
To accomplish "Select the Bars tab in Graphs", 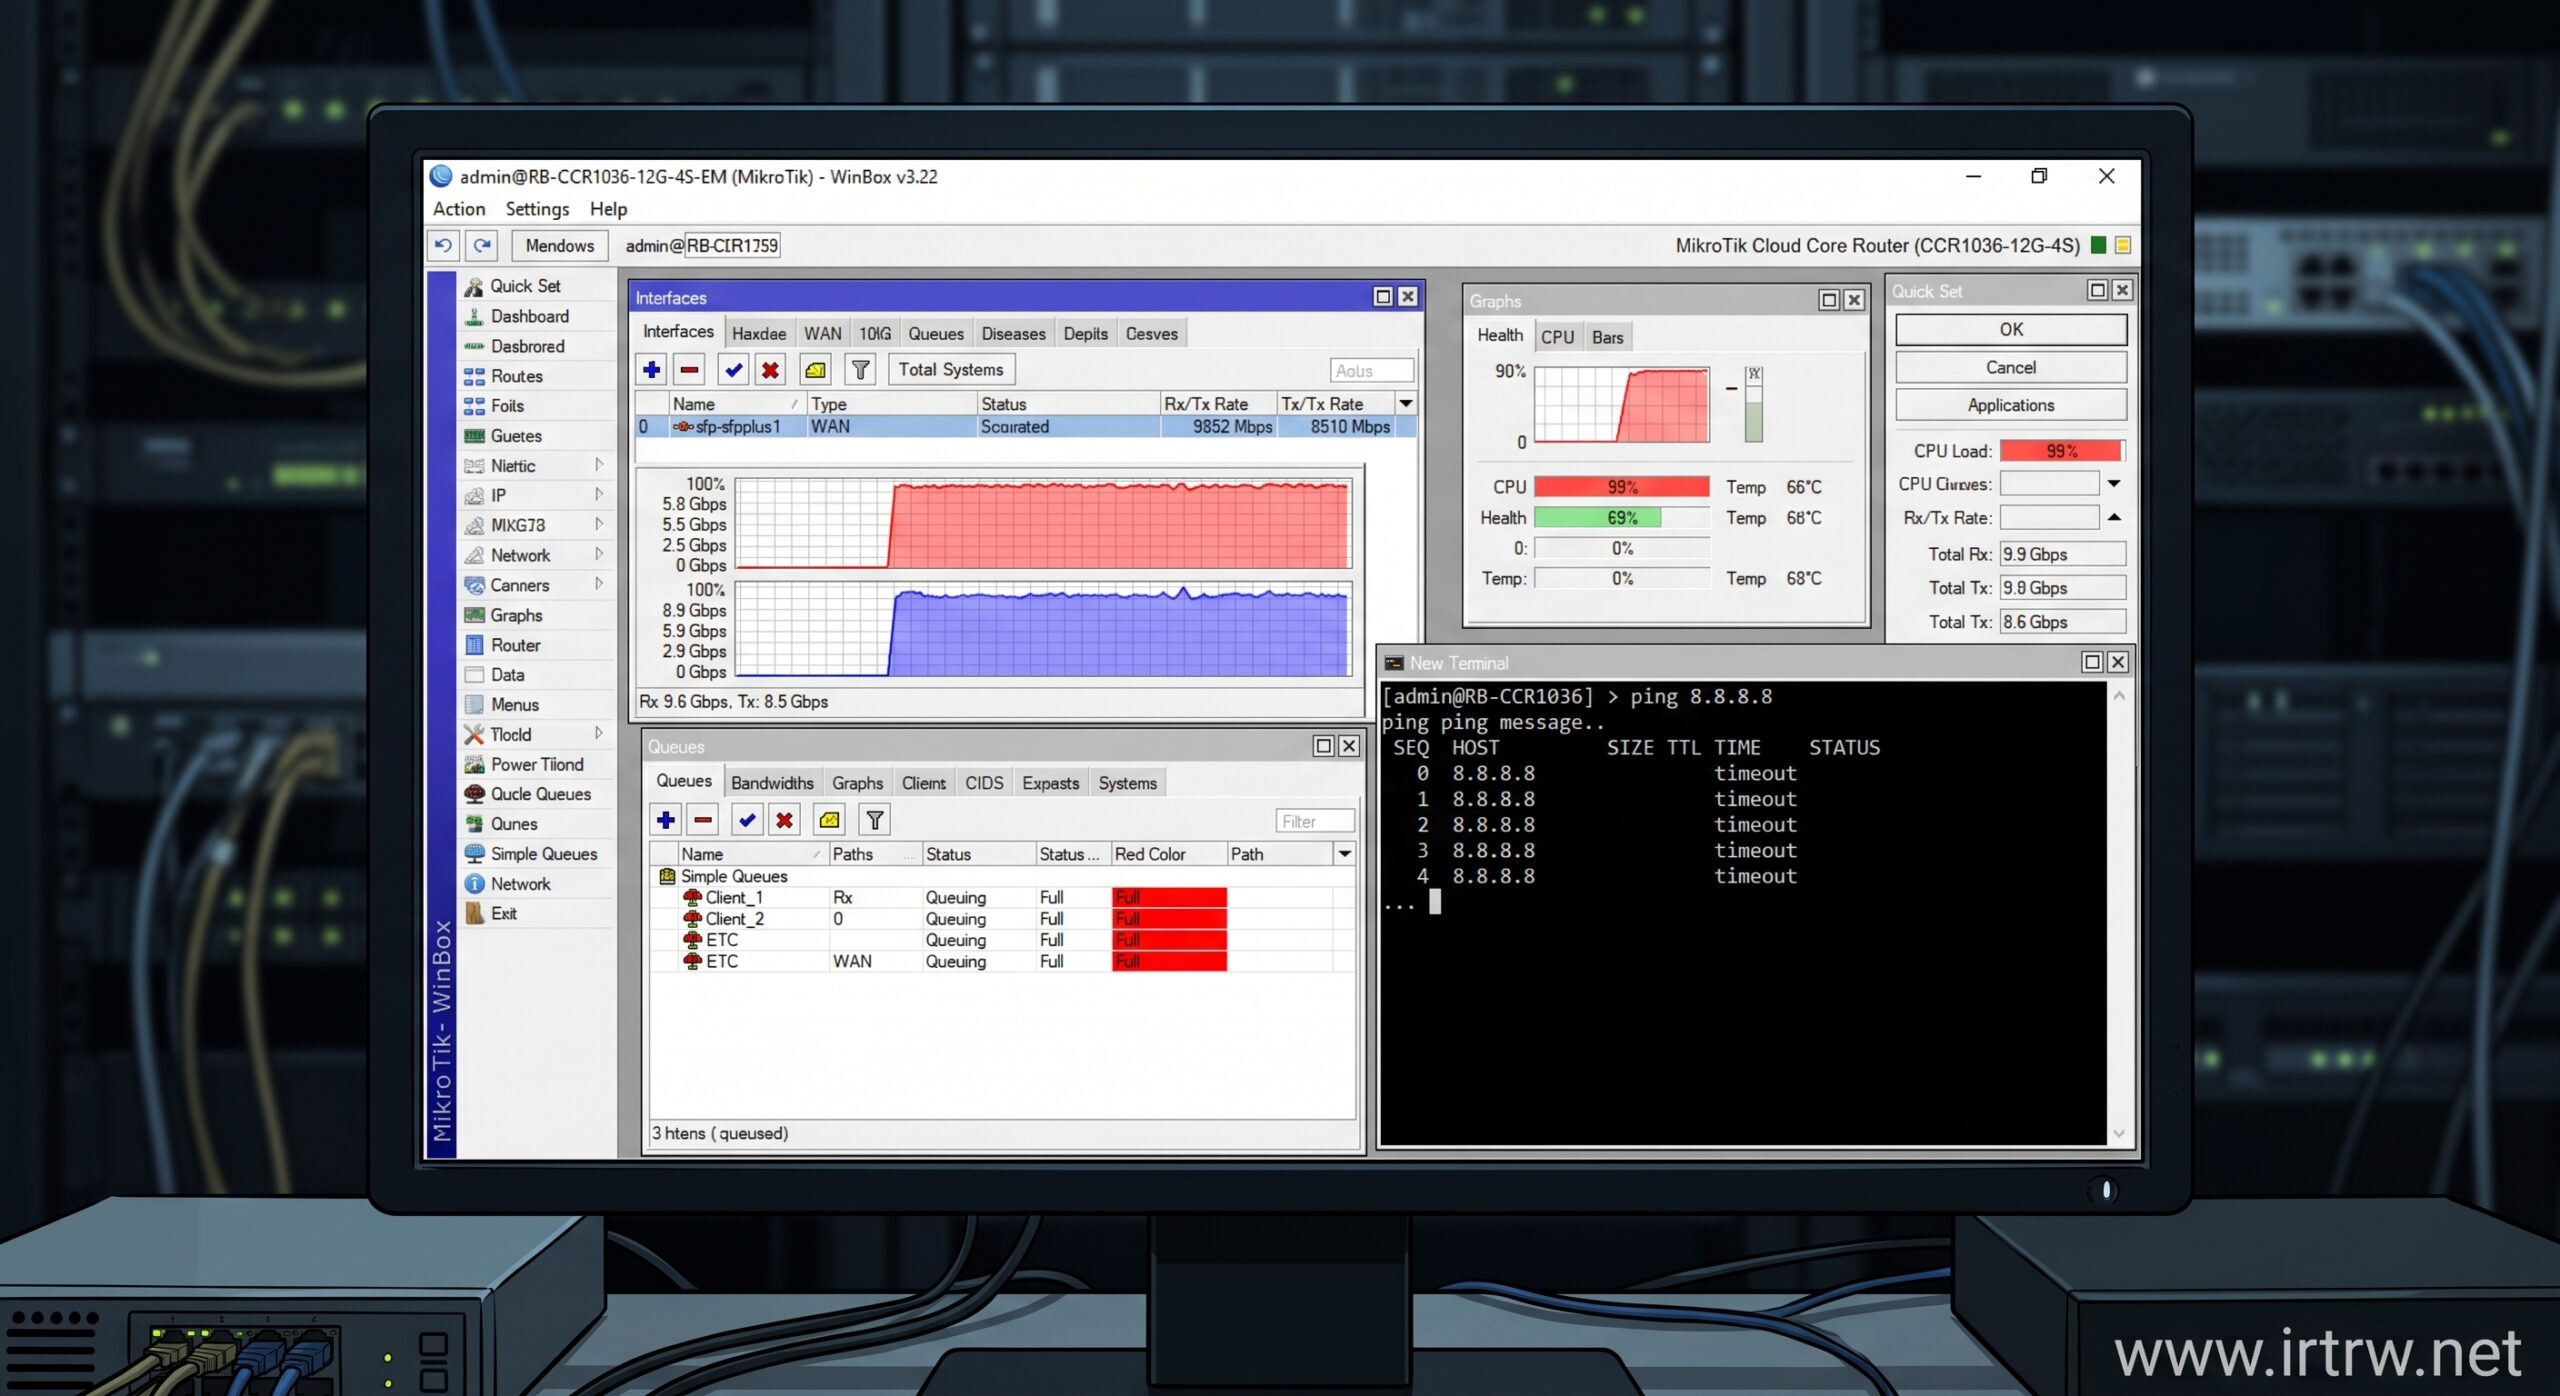I will [1608, 338].
